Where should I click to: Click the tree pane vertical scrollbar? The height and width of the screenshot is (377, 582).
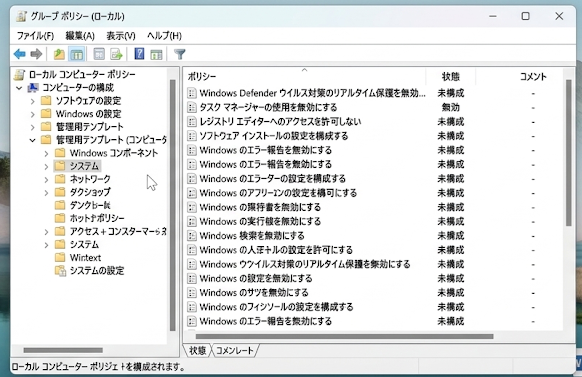(173, 205)
